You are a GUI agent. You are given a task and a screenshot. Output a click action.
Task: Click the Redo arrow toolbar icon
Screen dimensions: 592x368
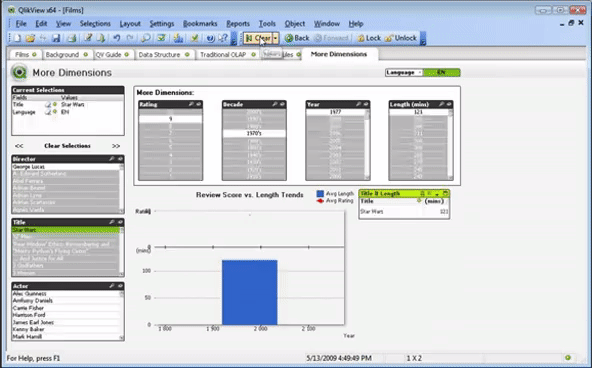click(130, 38)
